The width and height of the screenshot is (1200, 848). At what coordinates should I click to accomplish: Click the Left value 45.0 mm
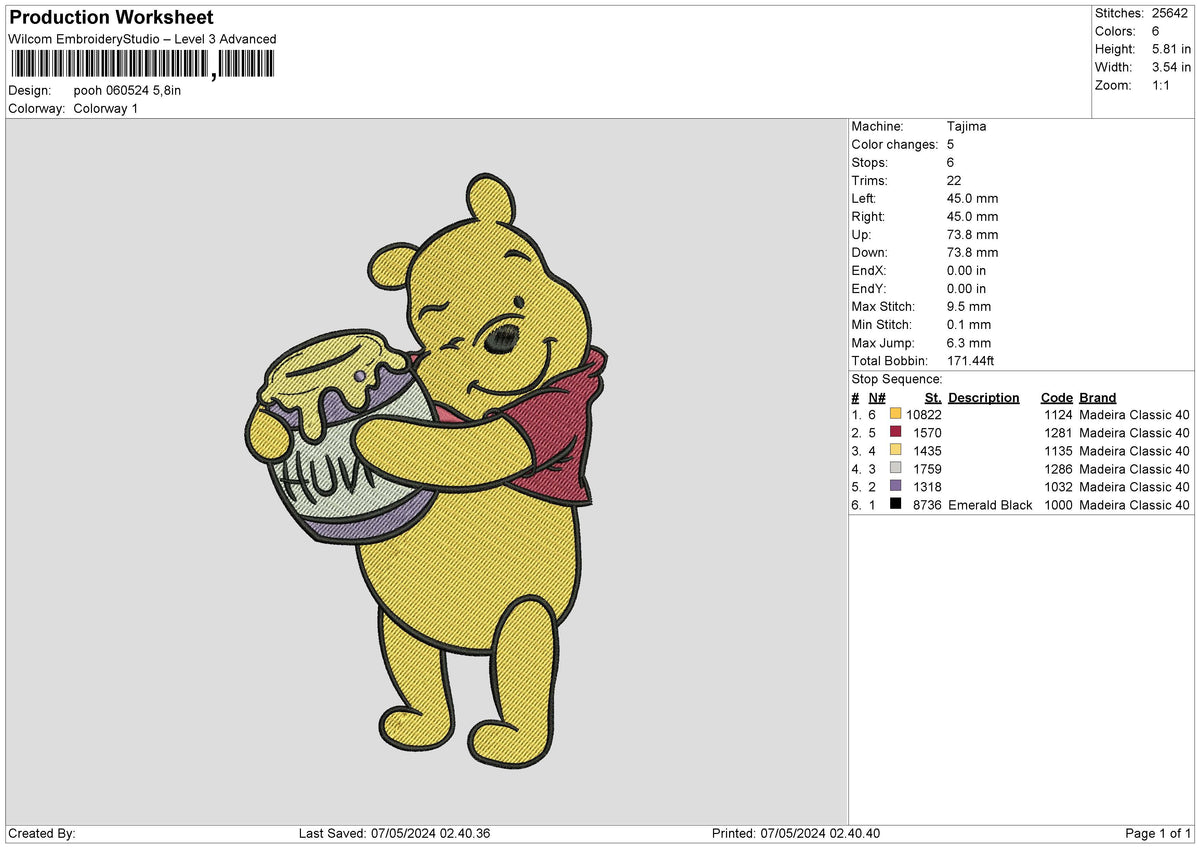pyautogui.click(x=972, y=199)
